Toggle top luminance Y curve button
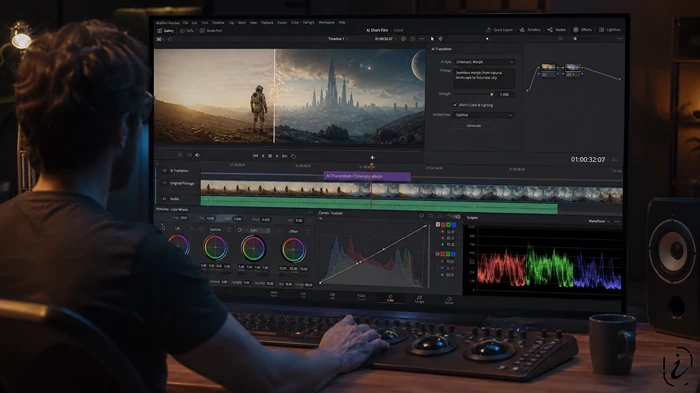The height and width of the screenshot is (393, 700). pos(438,225)
